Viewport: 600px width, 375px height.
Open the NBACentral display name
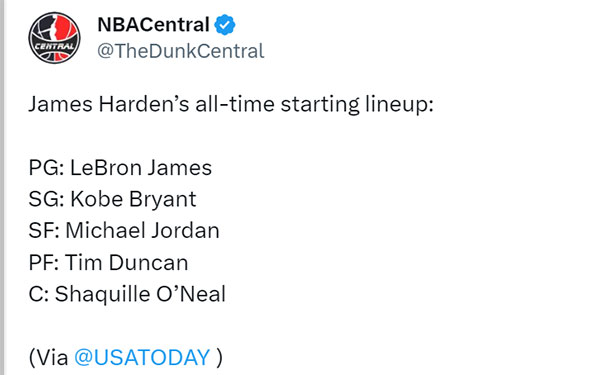(153, 25)
